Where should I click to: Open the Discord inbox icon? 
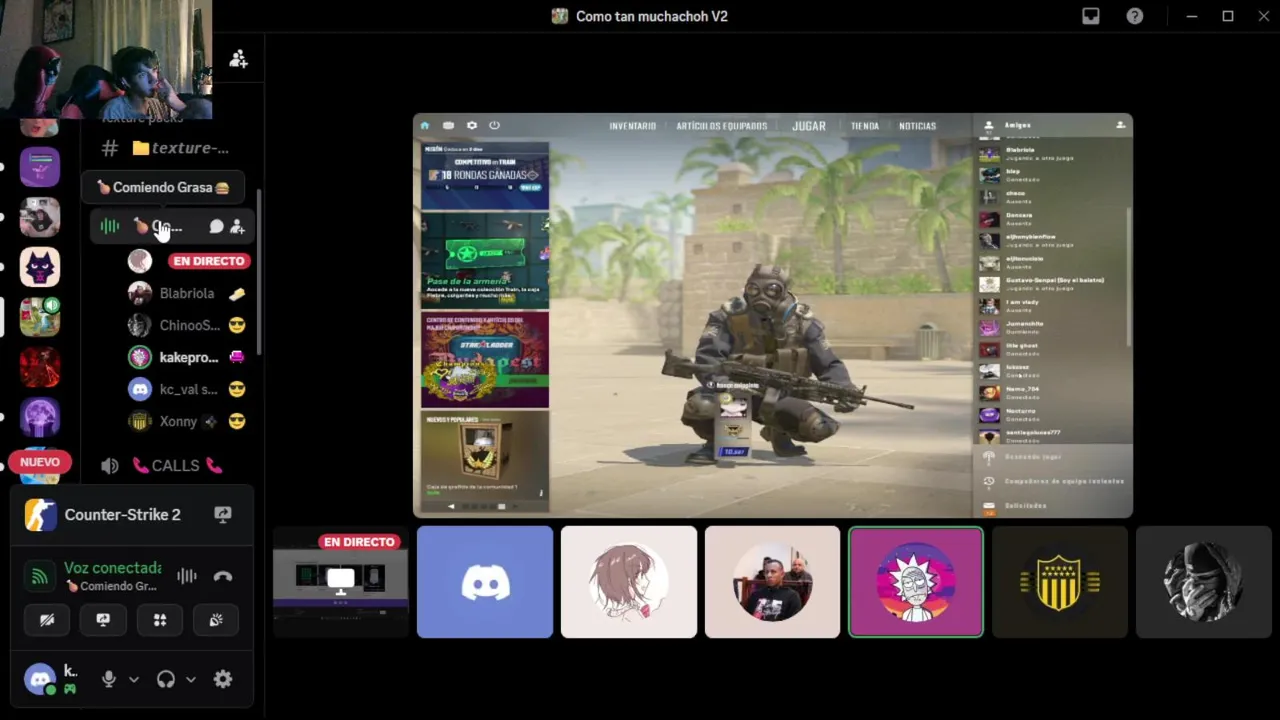(x=1091, y=16)
